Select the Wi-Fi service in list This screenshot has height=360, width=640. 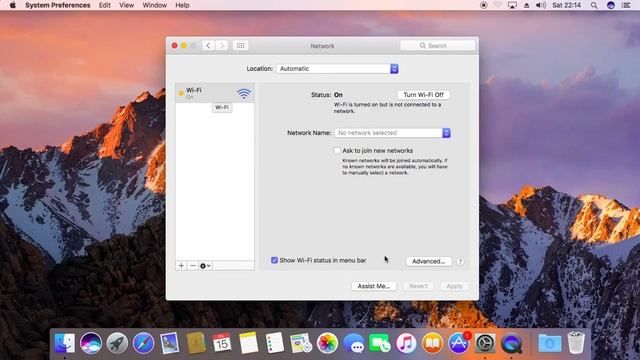(x=215, y=93)
